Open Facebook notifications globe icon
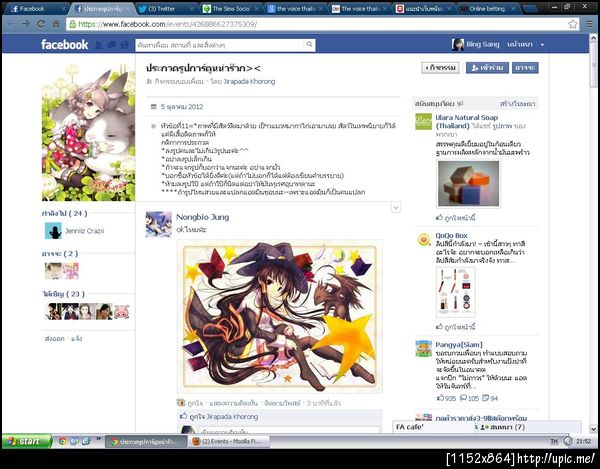The width and height of the screenshot is (600, 469). coord(124,45)
